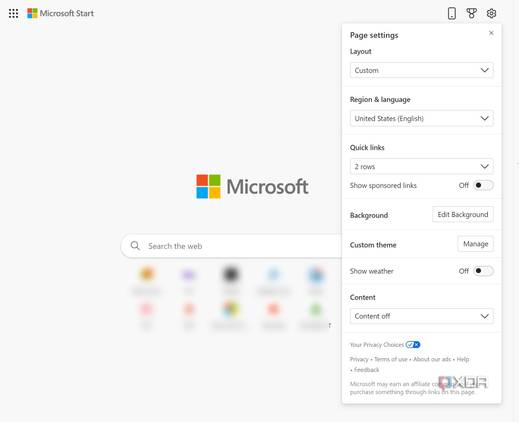Click the central Microsoft logo
The height and width of the screenshot is (422, 519).
pos(252,186)
